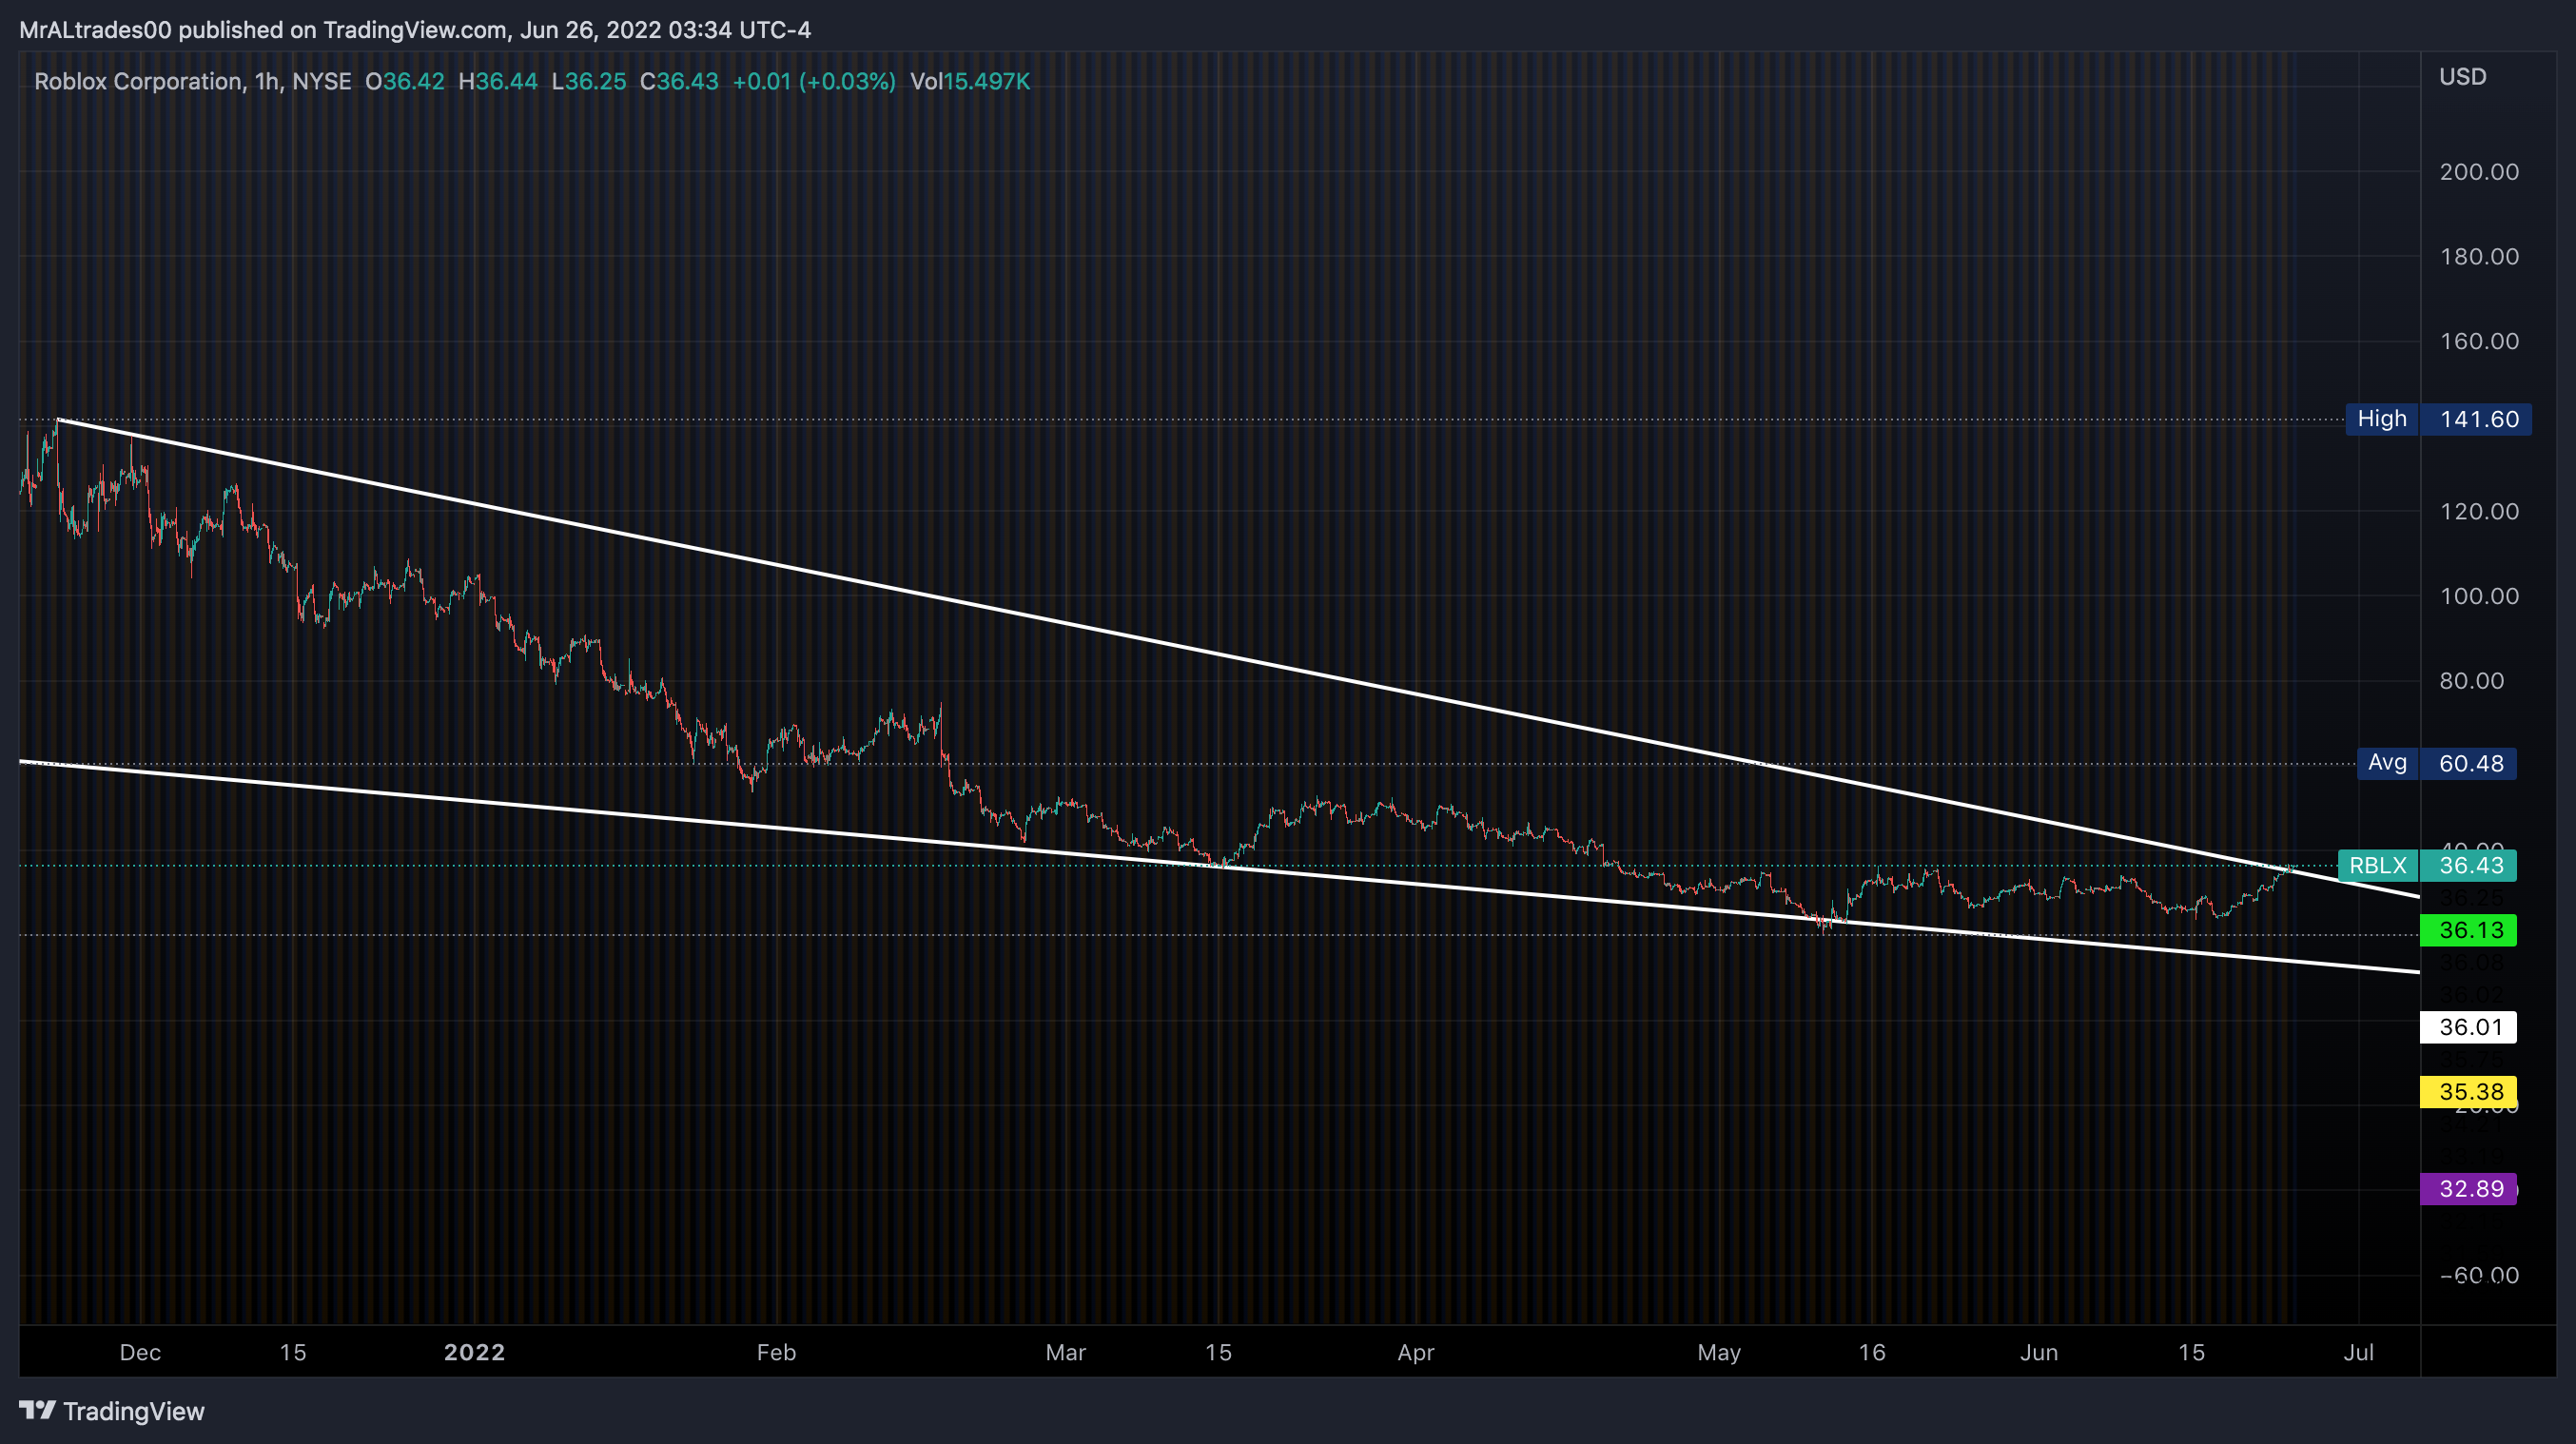This screenshot has width=2576, height=1444.
Task: Click the USD currency label
Action: 2463,77
